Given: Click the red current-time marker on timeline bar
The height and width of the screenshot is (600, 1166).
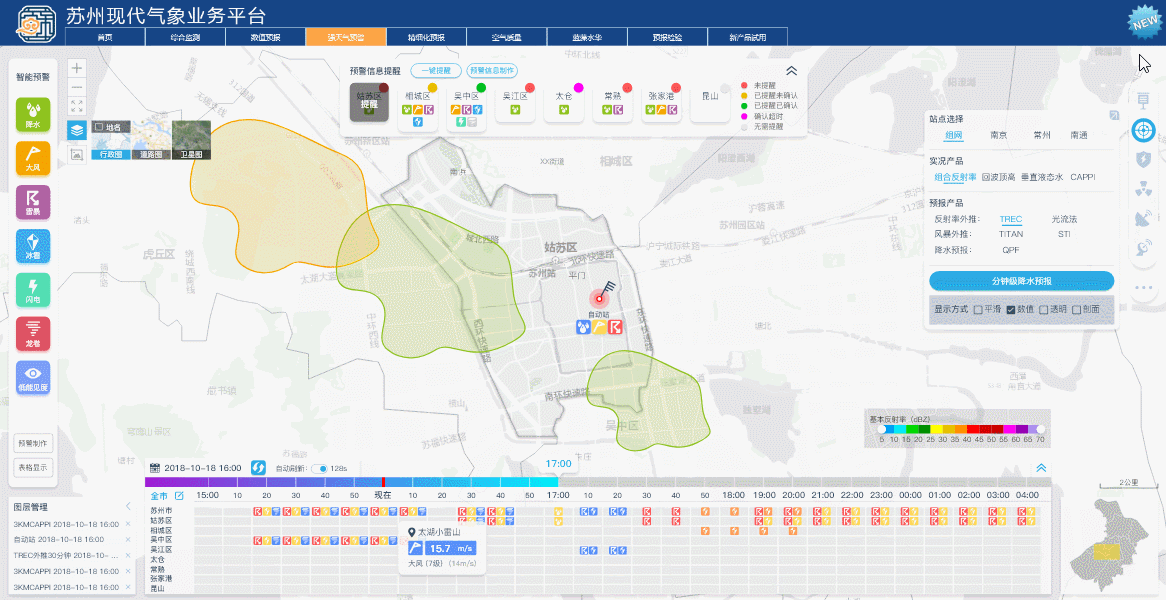Looking at the screenshot, I should click(x=383, y=482).
